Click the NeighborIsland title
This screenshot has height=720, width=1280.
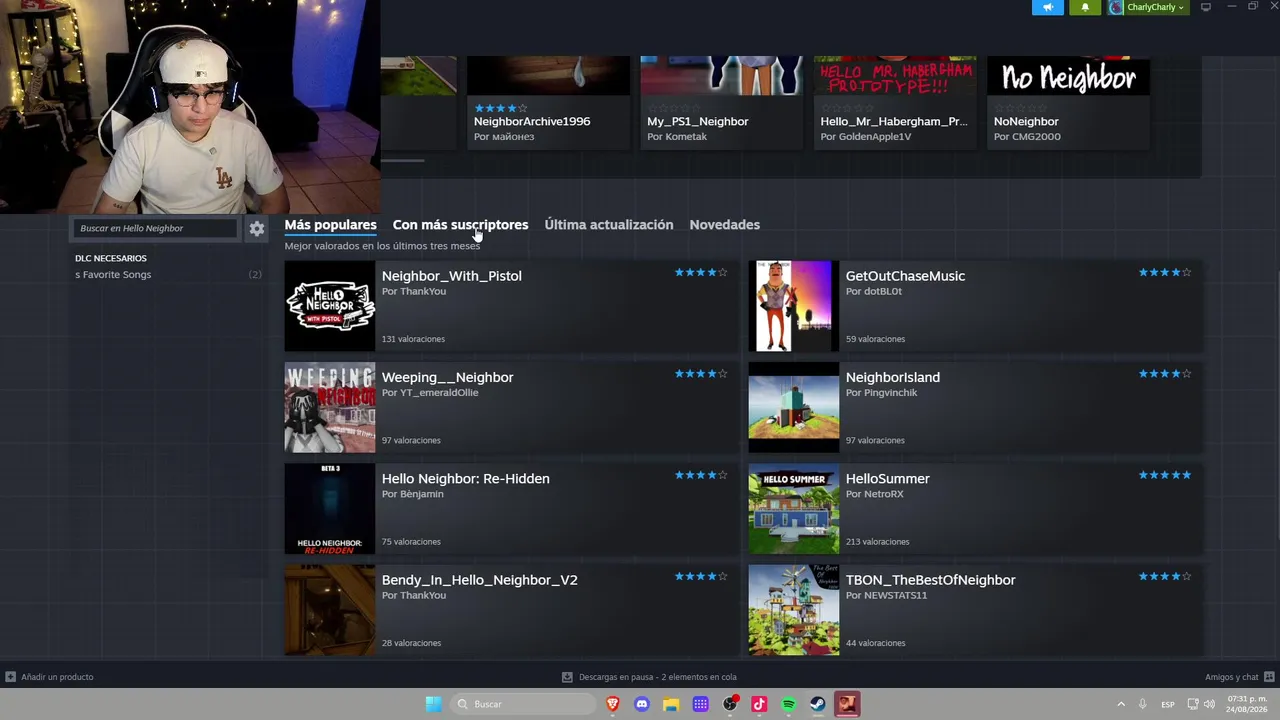893,377
